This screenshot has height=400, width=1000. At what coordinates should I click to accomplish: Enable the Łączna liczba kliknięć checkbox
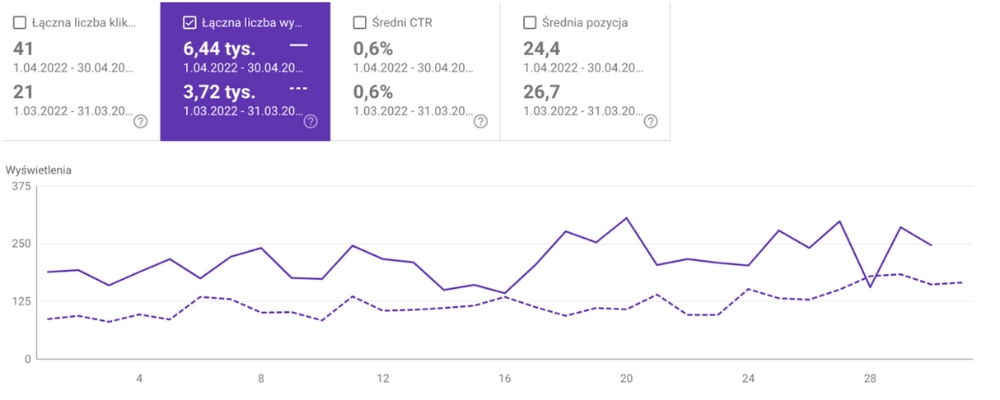(x=20, y=22)
